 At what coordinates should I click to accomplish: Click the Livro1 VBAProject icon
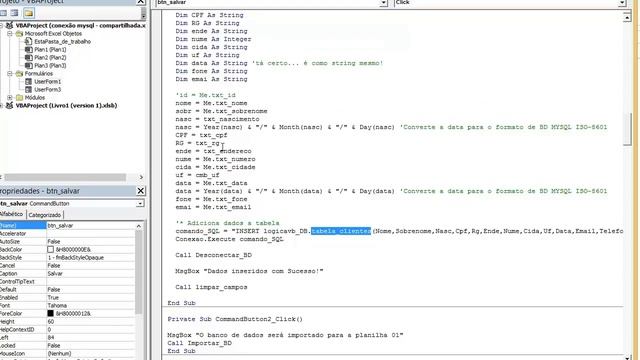point(9,105)
